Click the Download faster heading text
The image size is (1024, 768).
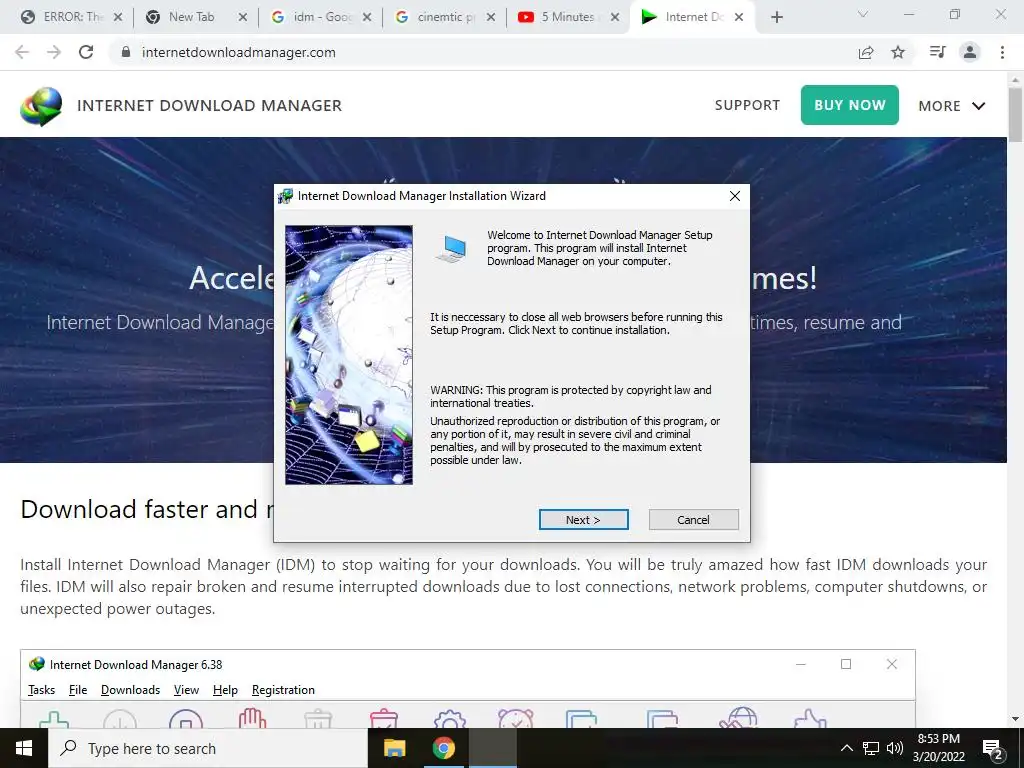pyautogui.click(x=147, y=509)
